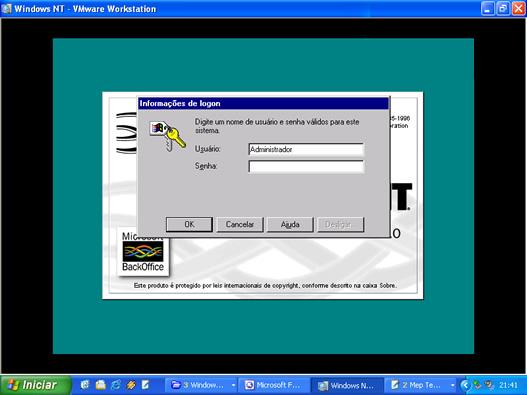
Task: Click the taskbar clock 21:41
Action: pos(509,385)
